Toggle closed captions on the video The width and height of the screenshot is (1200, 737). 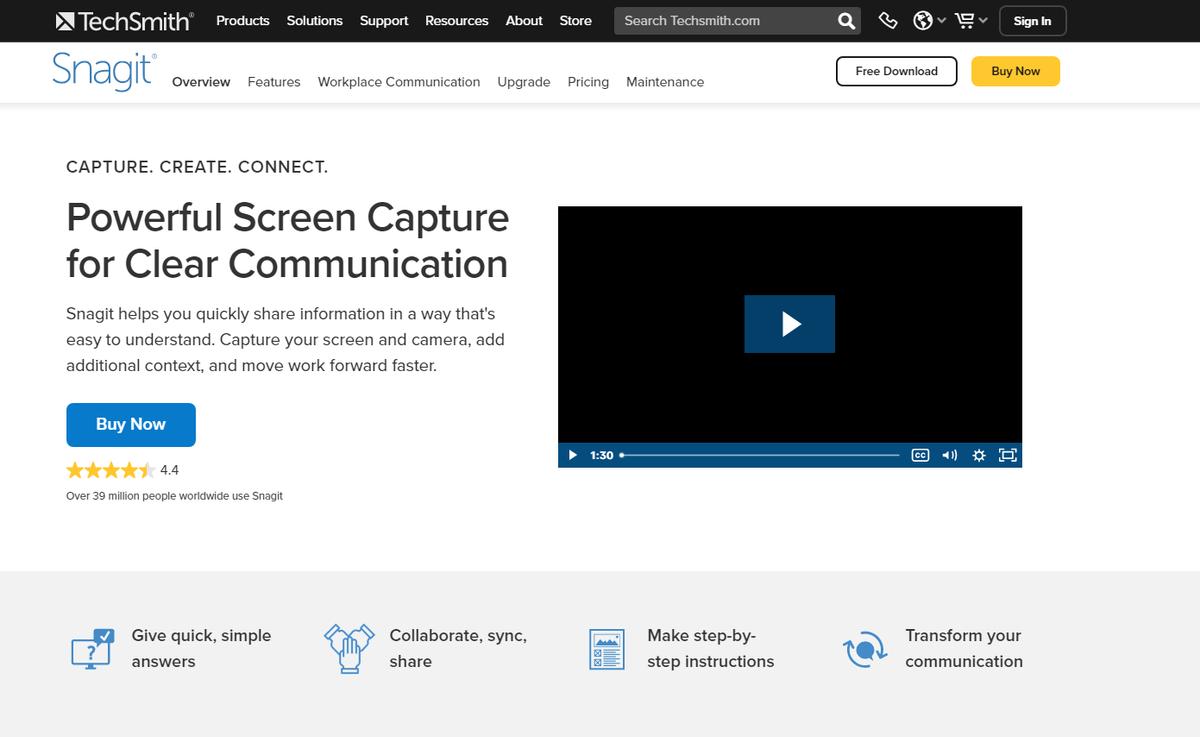pos(920,455)
